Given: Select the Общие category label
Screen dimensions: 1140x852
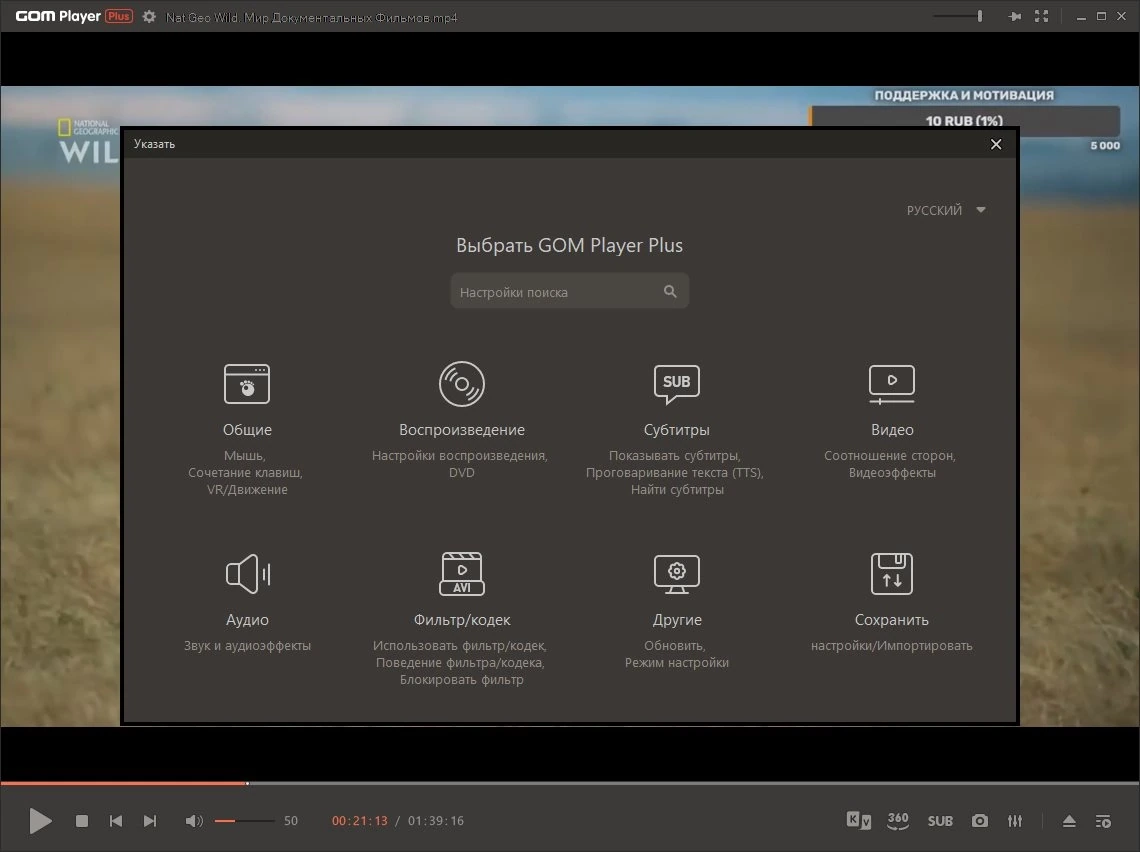Looking at the screenshot, I should click(247, 430).
